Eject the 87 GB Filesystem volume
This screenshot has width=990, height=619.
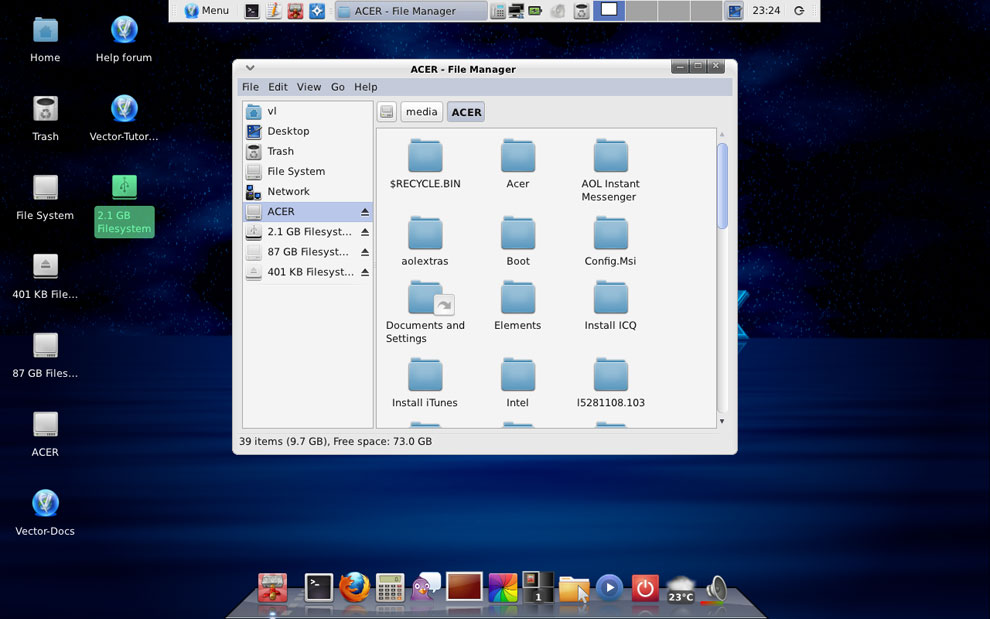[365, 253]
